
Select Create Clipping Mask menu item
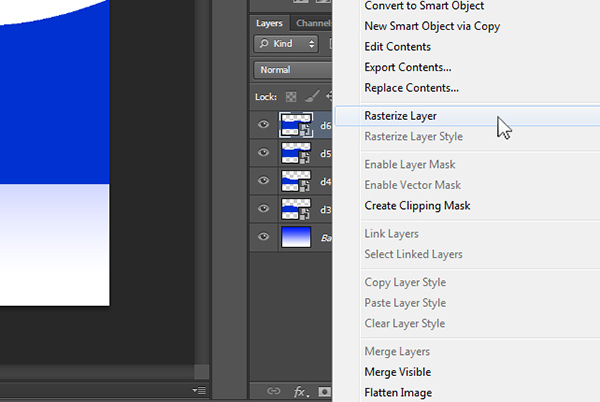point(417,206)
